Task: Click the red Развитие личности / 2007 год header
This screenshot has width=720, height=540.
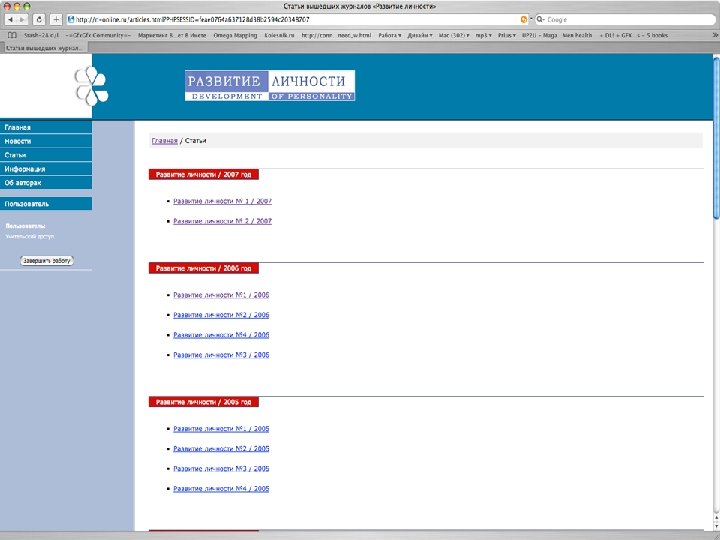Action: tap(204, 174)
